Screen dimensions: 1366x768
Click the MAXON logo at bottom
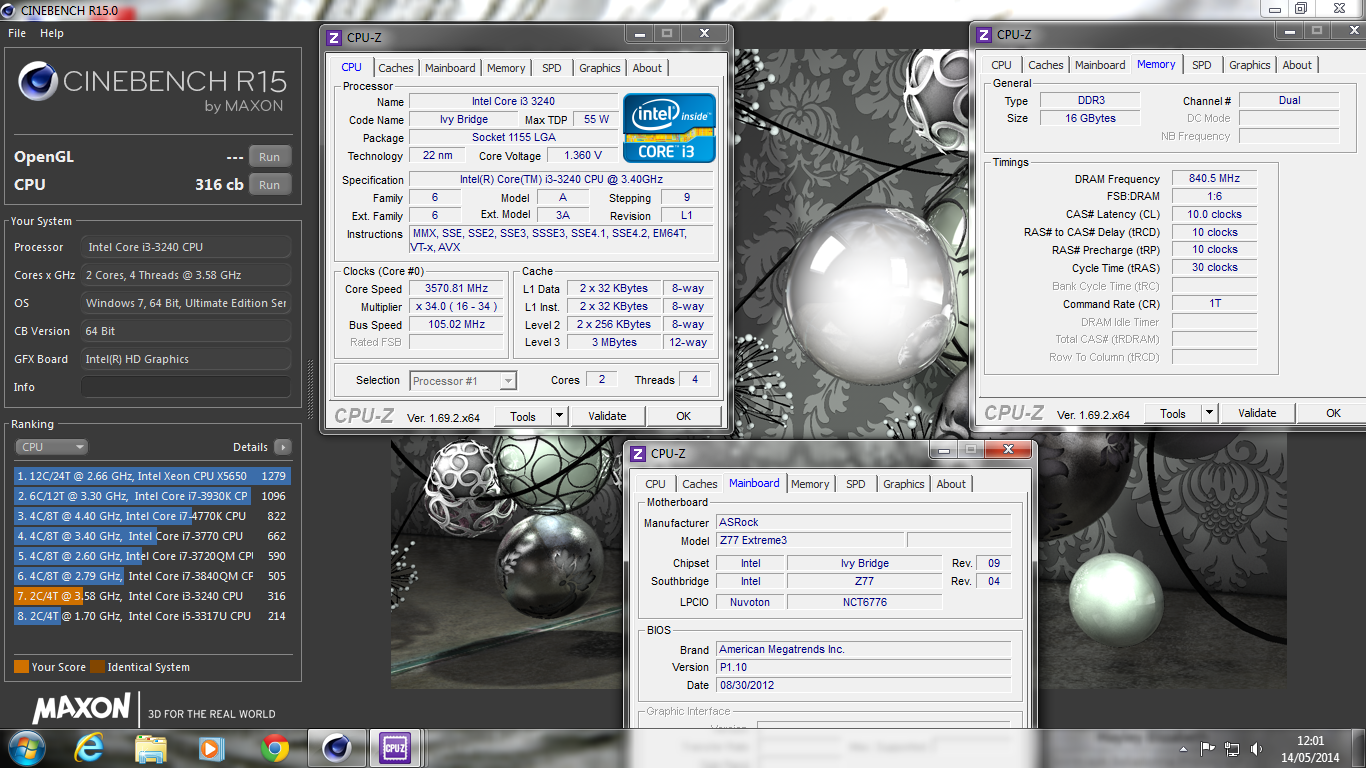[81, 709]
